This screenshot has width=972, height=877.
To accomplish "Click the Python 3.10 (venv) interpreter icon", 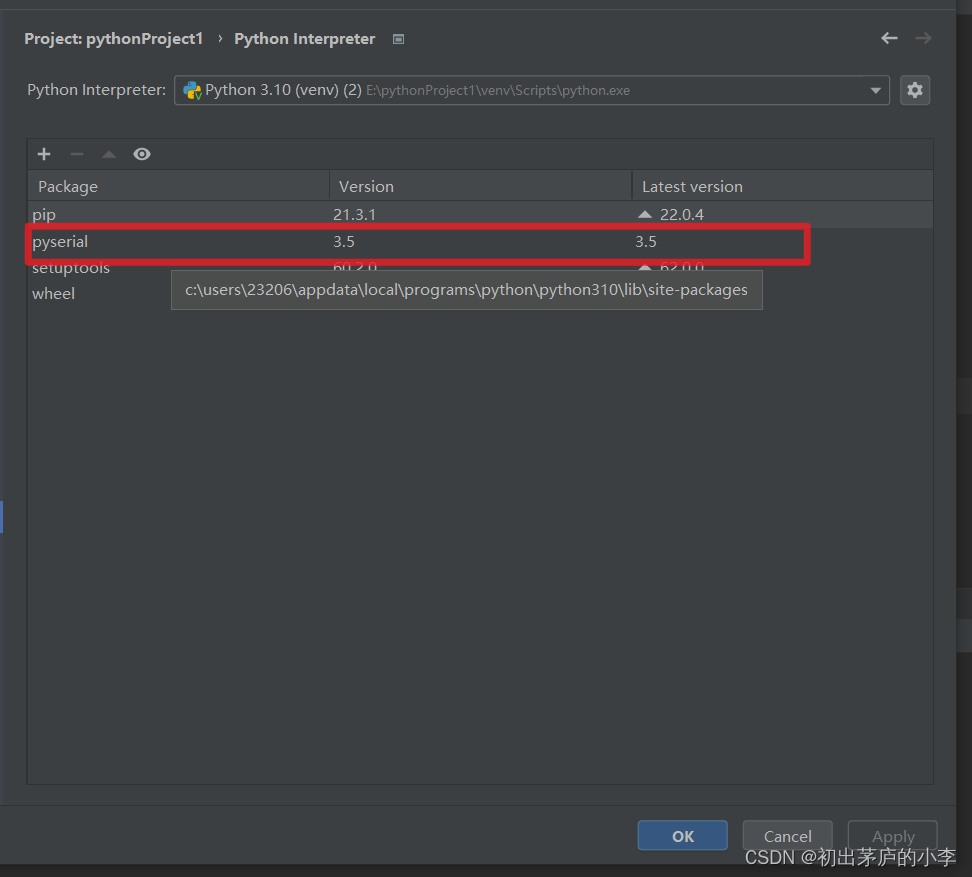I will (192, 90).
